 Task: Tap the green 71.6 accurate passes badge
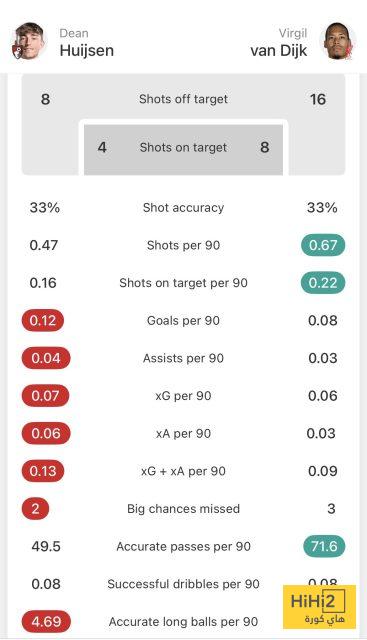tap(324, 546)
